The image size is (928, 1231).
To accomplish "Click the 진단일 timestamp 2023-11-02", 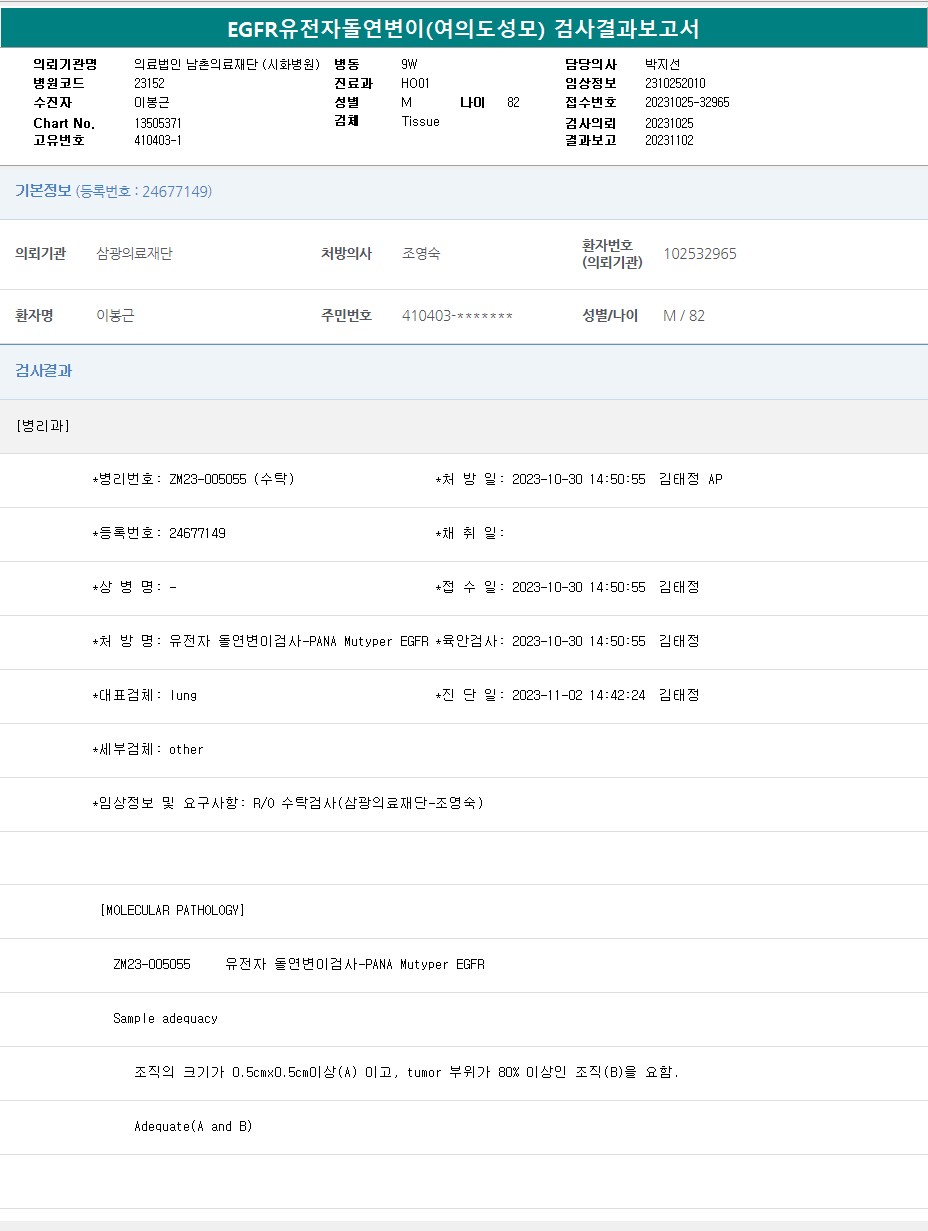I will tap(578, 696).
